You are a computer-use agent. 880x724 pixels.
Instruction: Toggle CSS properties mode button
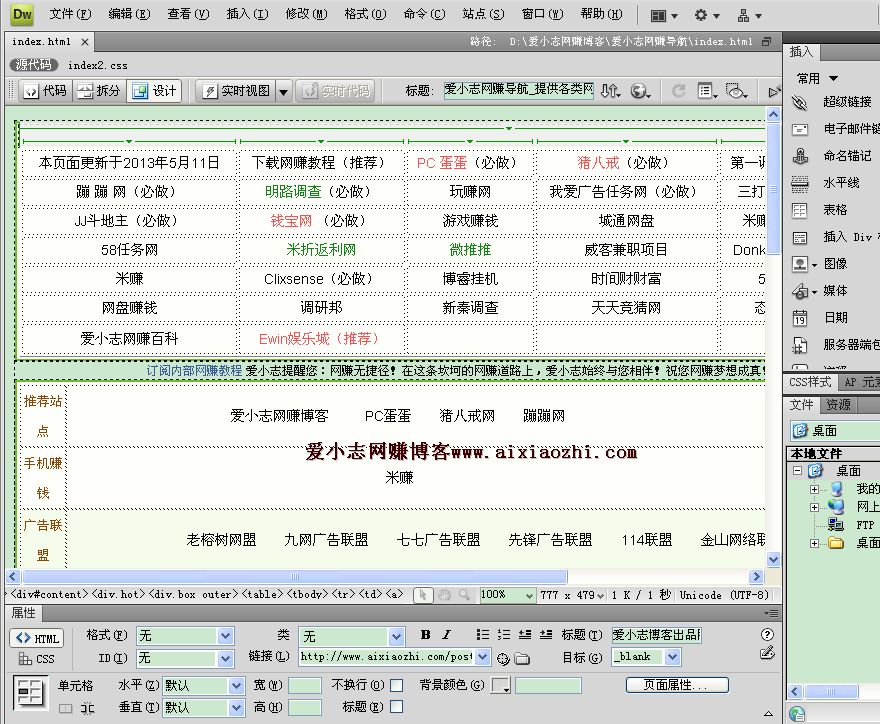tap(37, 659)
